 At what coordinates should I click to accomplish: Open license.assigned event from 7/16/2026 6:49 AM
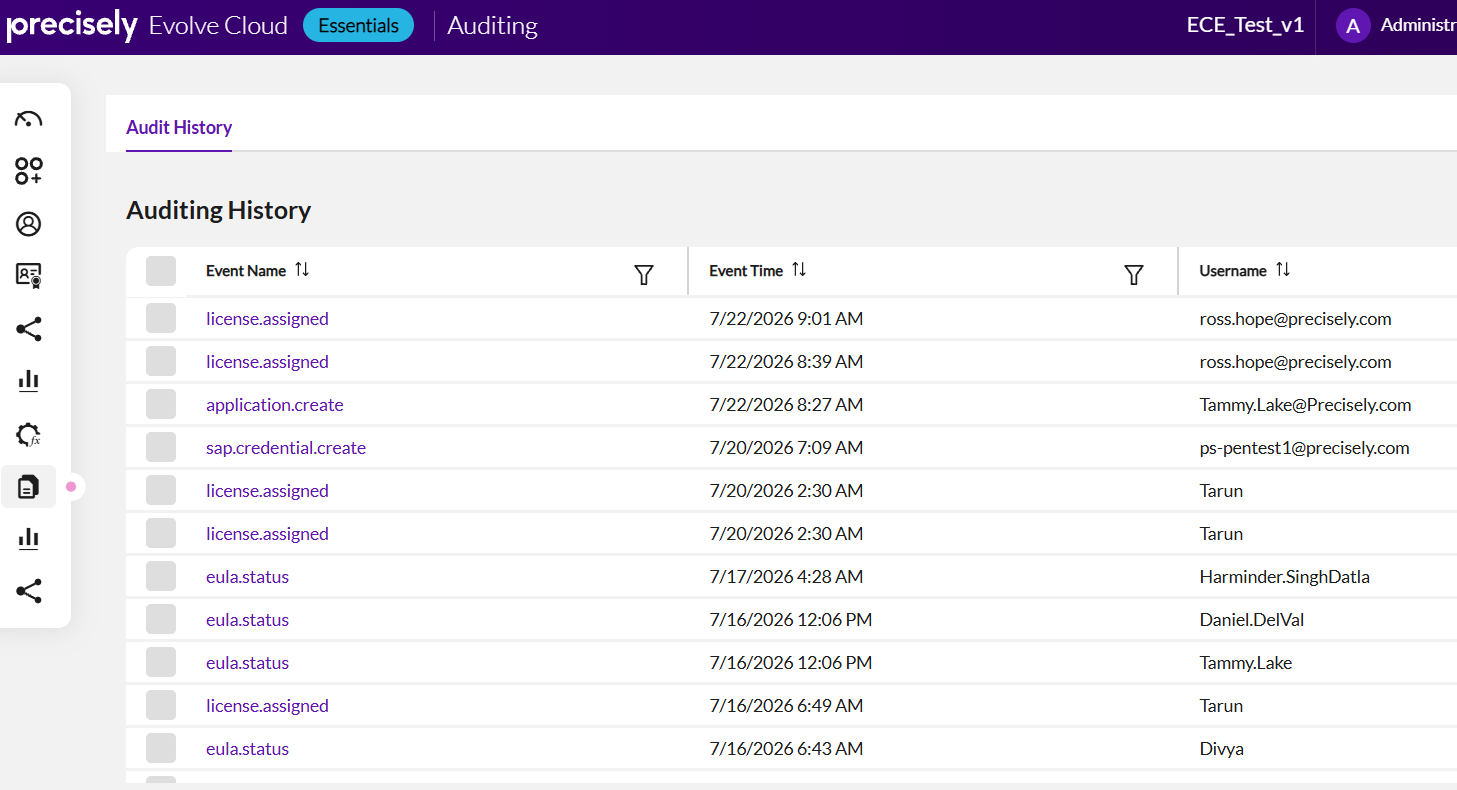(x=267, y=706)
